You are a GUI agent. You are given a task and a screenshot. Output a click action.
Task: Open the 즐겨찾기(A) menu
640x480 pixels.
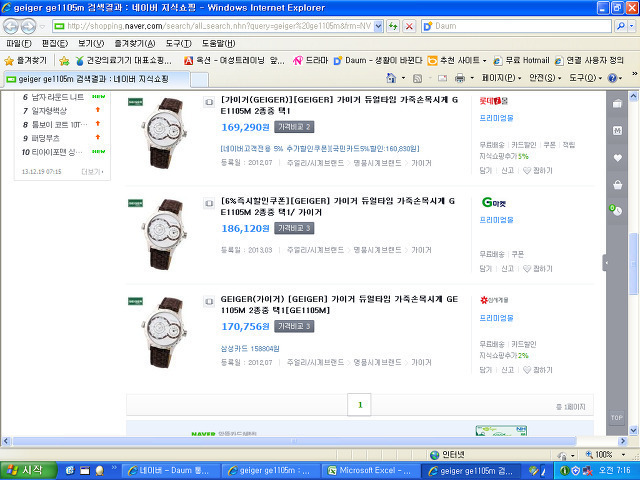point(135,44)
